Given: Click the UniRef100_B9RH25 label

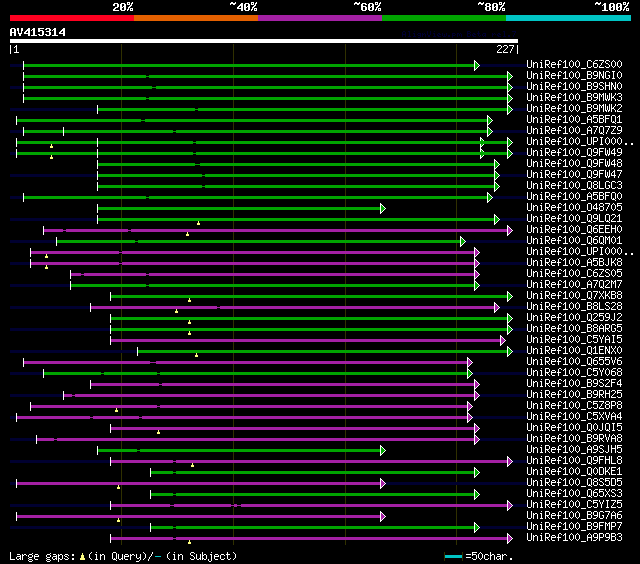Looking at the screenshot, I should pyautogui.click(x=574, y=395).
